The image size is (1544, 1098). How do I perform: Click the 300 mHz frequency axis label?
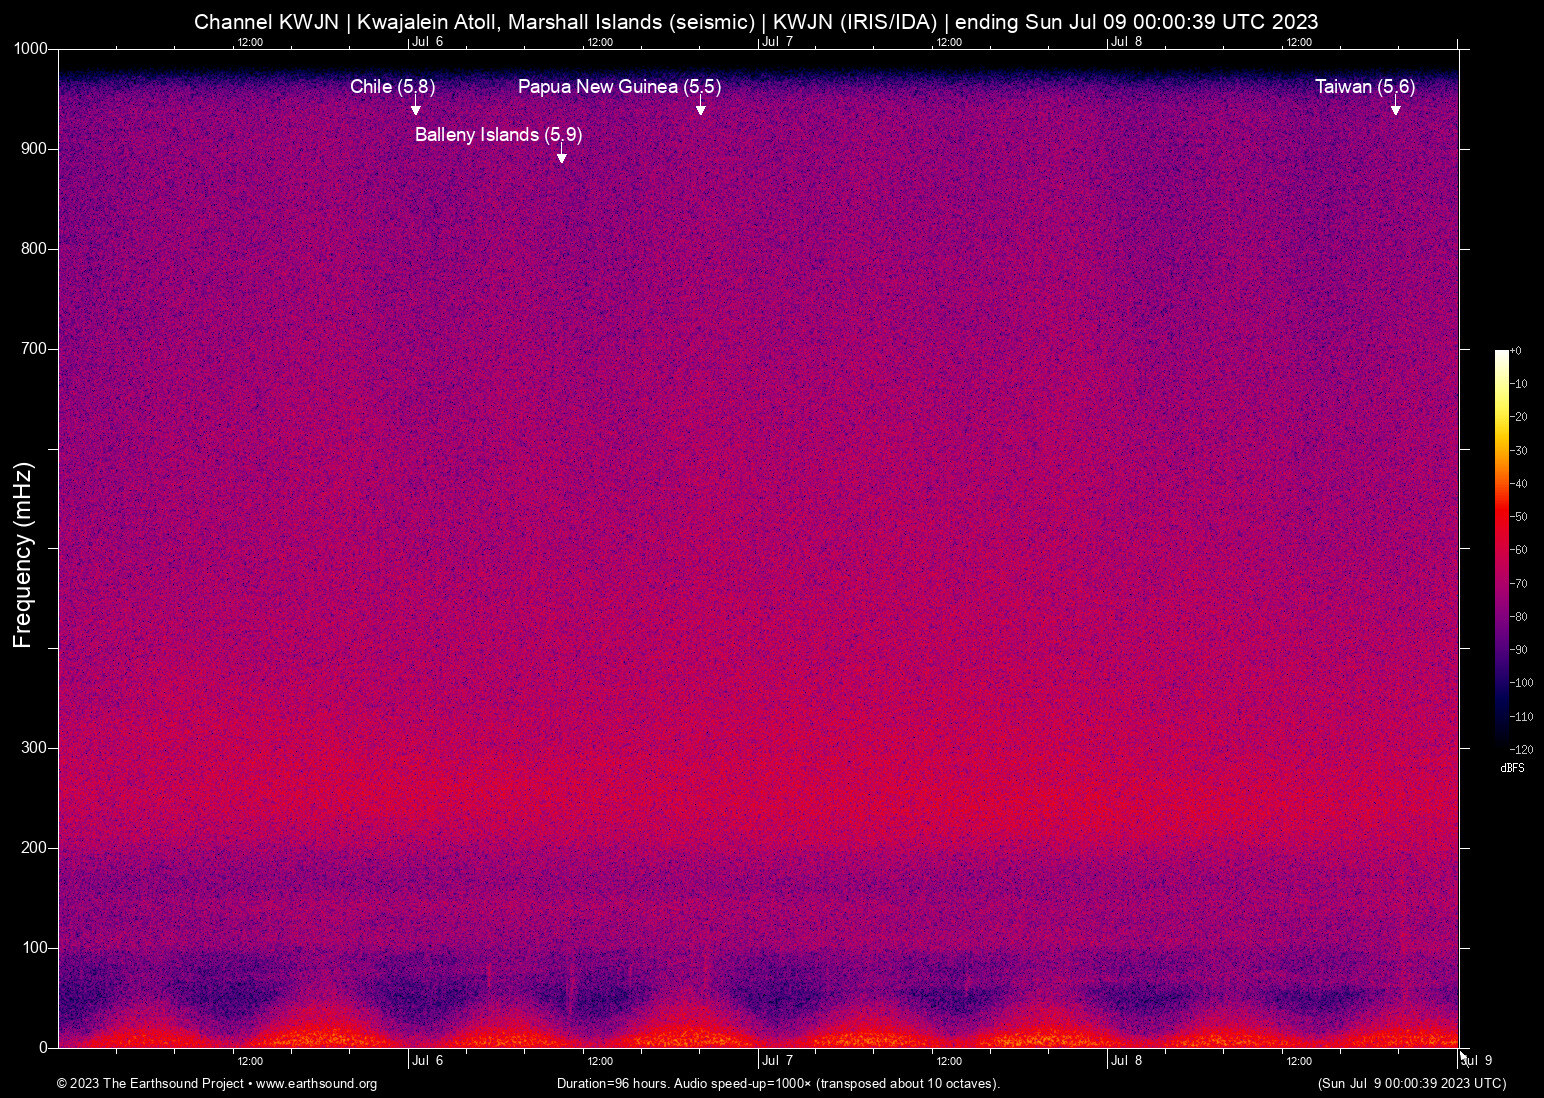pyautogui.click(x=34, y=748)
